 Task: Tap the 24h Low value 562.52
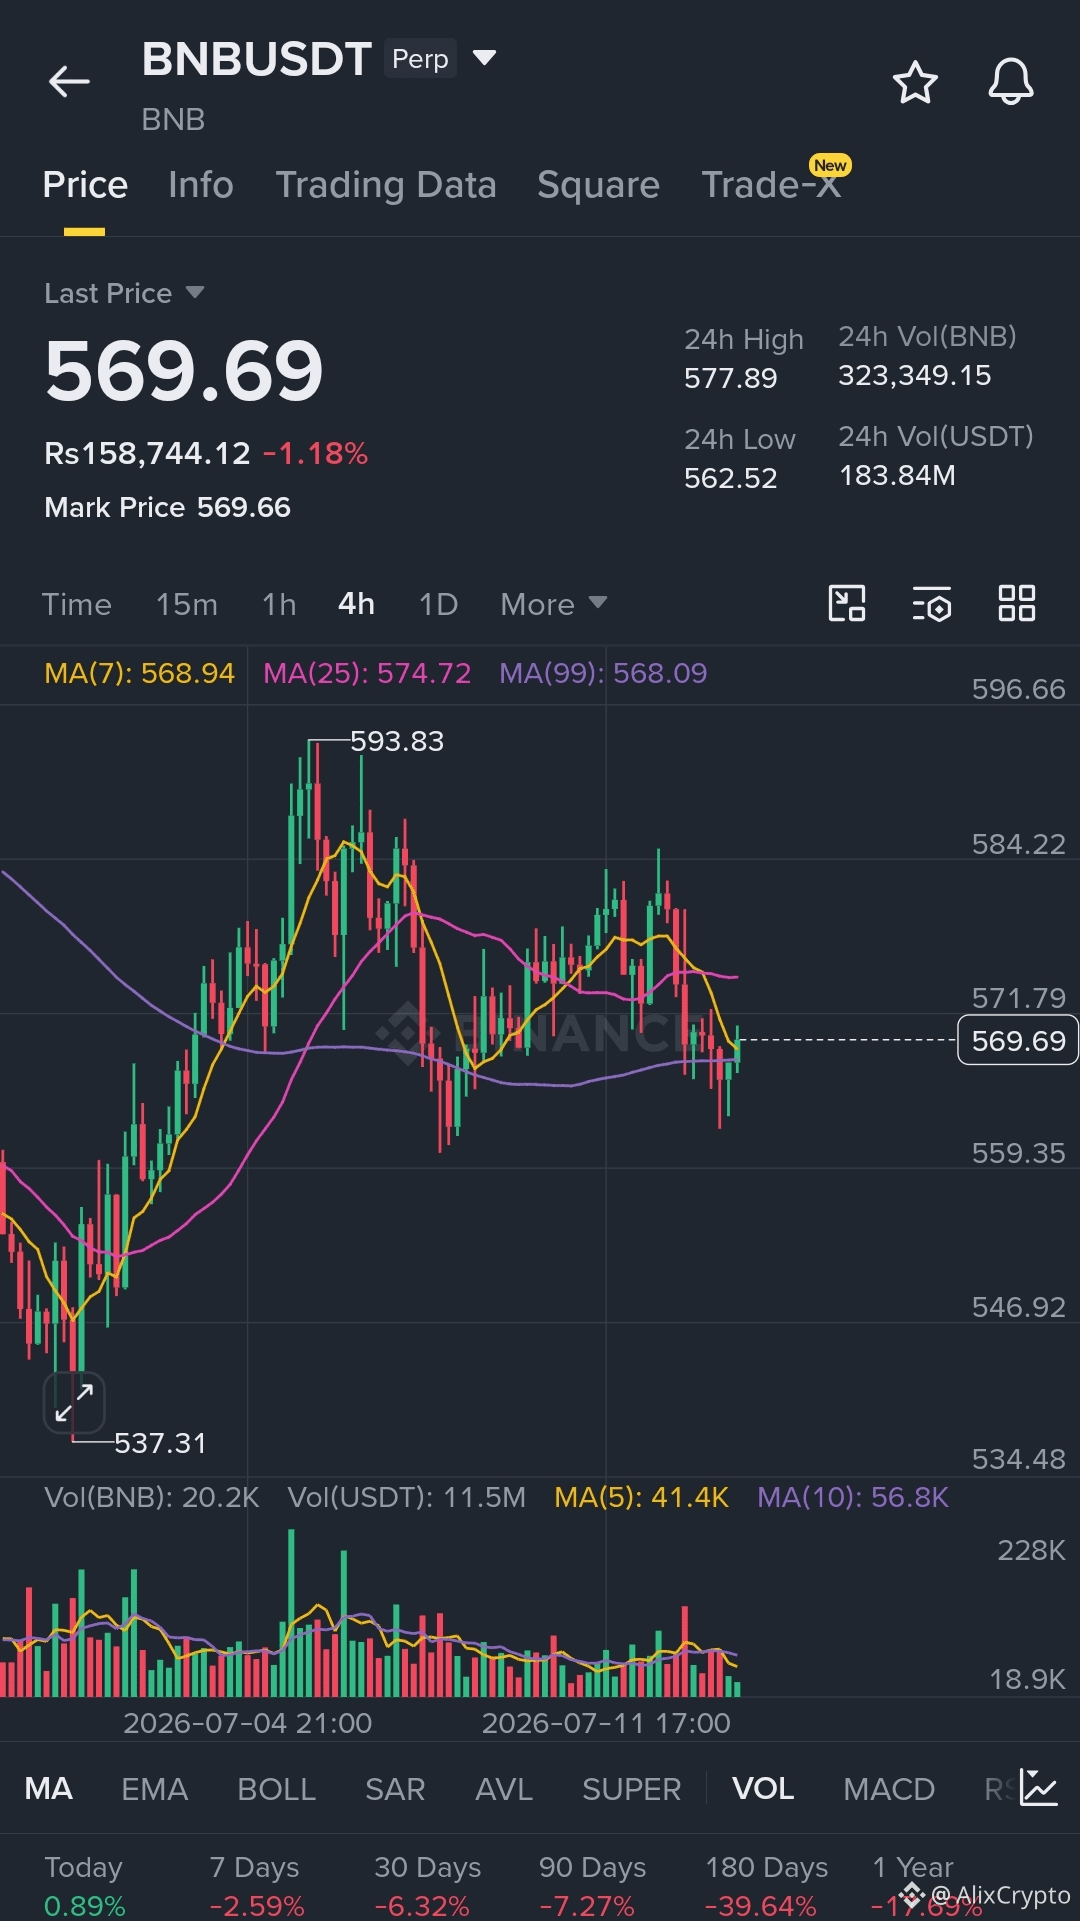(731, 478)
